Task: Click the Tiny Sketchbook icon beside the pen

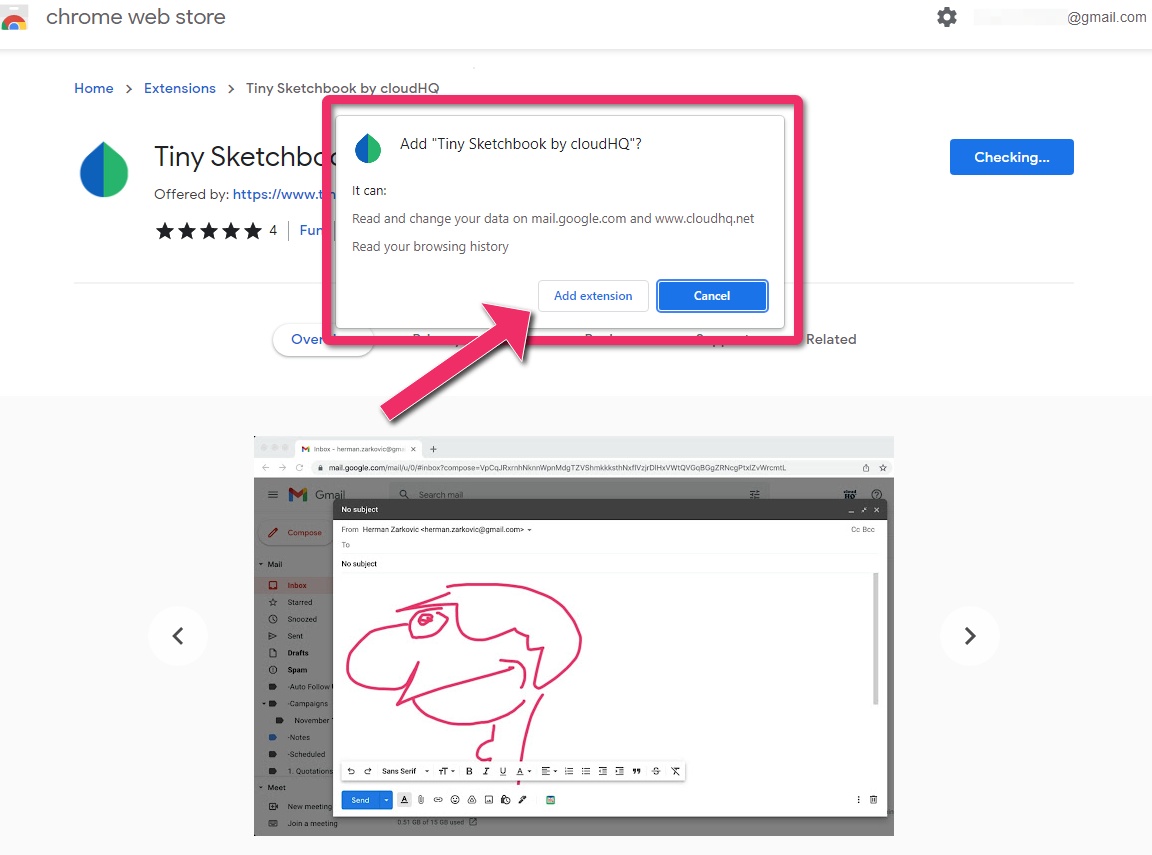Action: pos(550,800)
